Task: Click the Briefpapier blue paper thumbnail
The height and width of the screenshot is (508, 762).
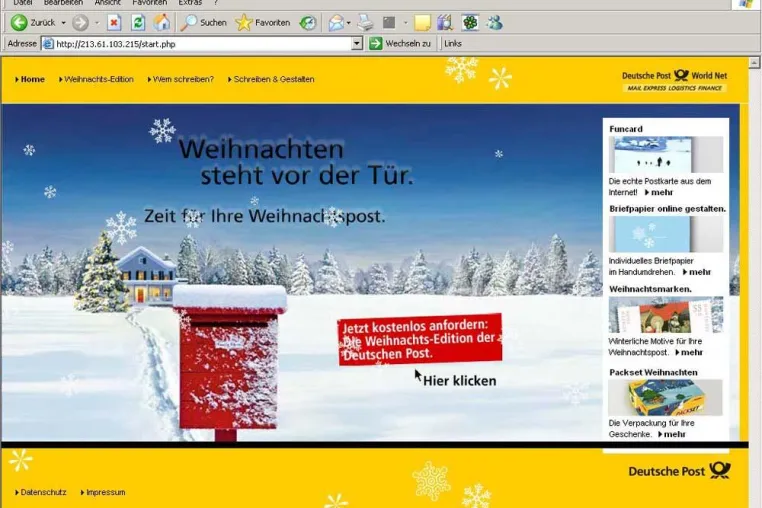Action: click(x=665, y=234)
